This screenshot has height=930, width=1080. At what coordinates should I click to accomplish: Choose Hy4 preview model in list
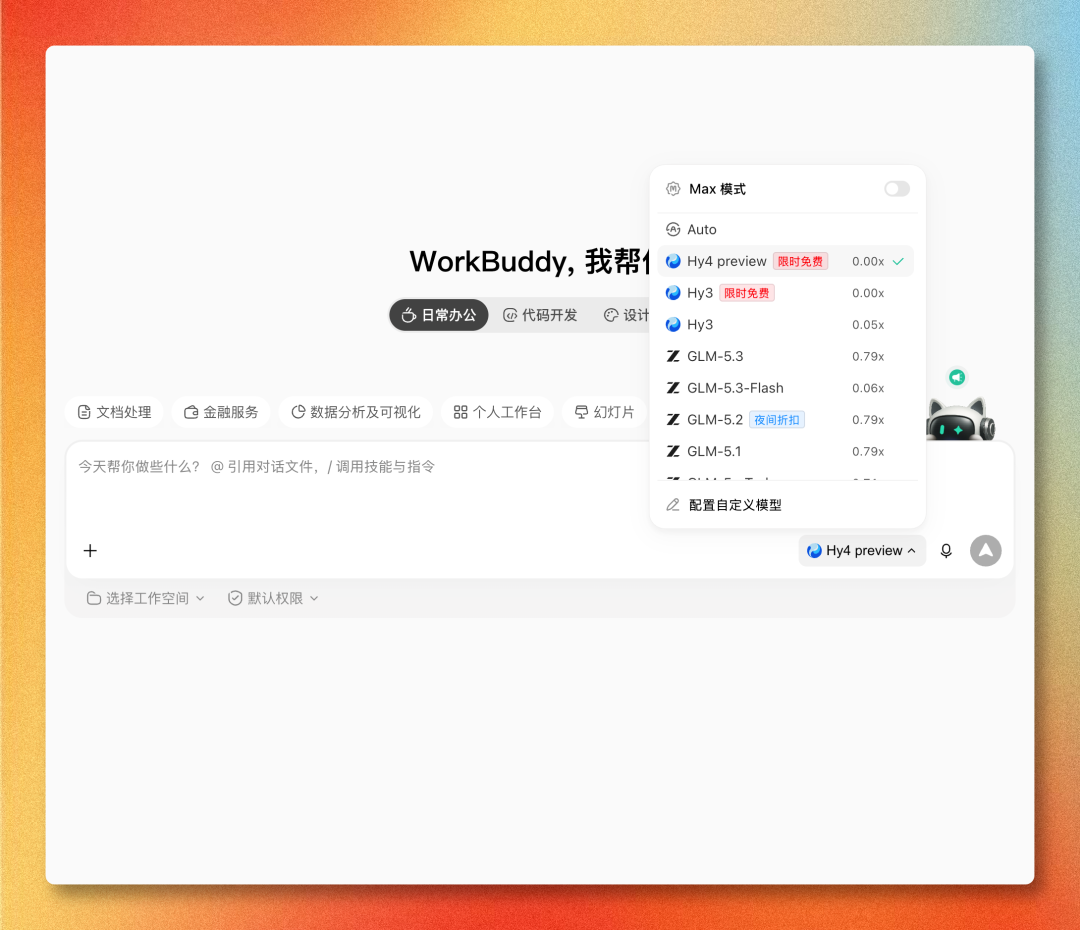coord(786,261)
